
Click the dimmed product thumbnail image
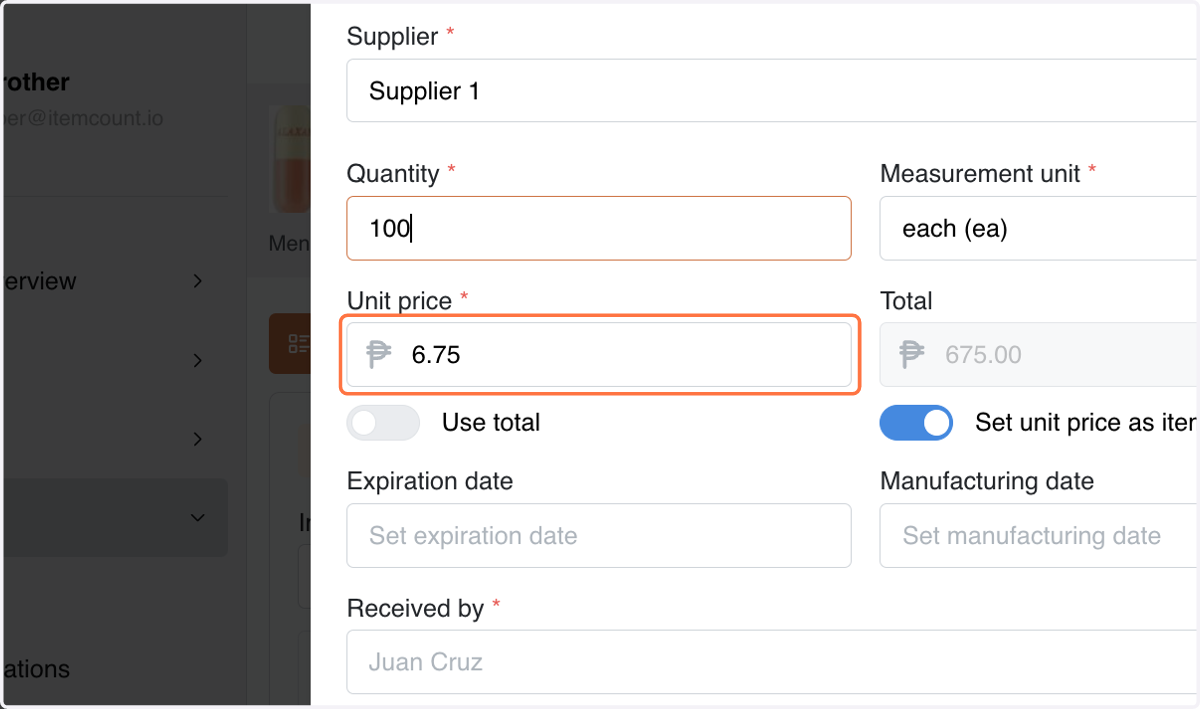tap(290, 160)
